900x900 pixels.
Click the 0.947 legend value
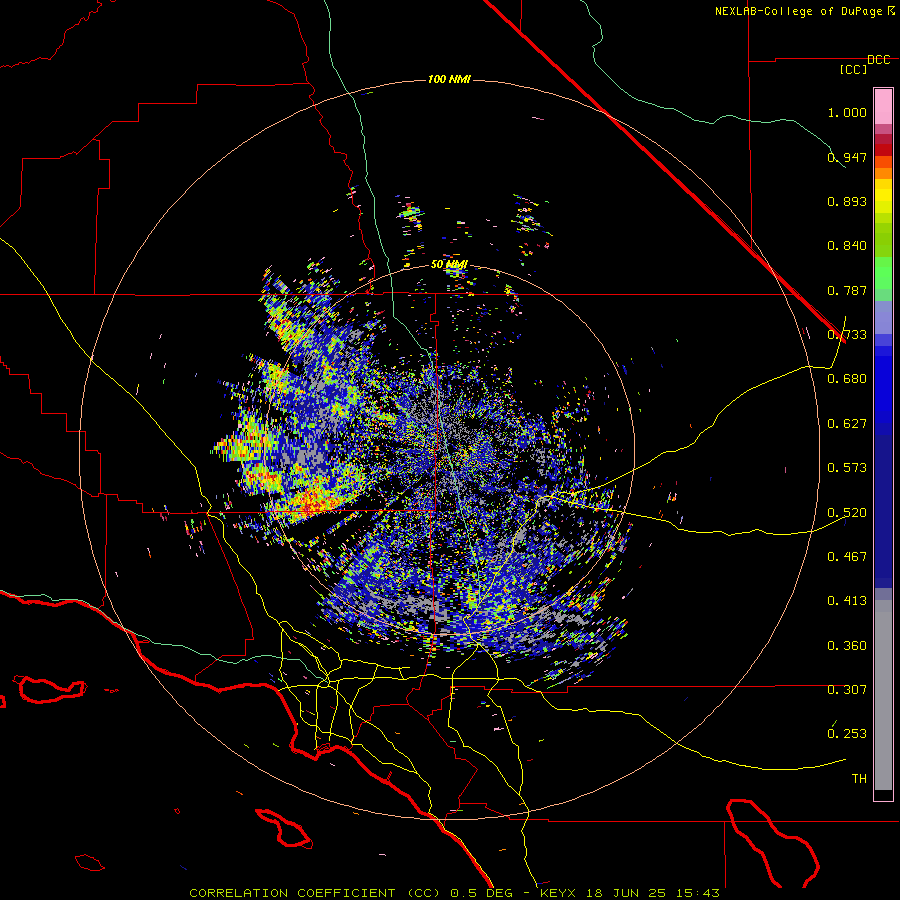pyautogui.click(x=847, y=157)
